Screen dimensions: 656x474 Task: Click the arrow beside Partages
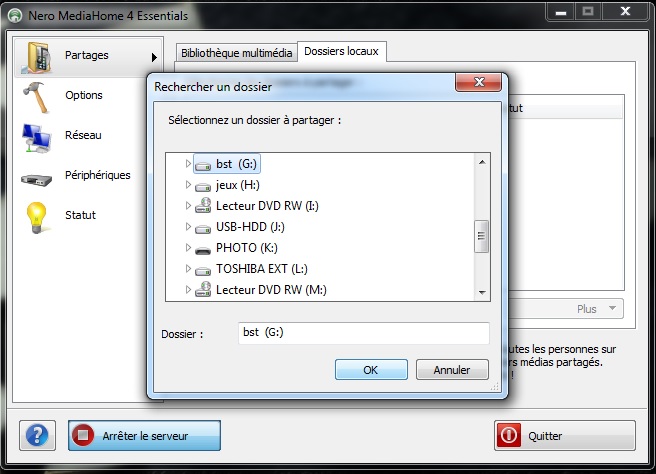(154, 57)
